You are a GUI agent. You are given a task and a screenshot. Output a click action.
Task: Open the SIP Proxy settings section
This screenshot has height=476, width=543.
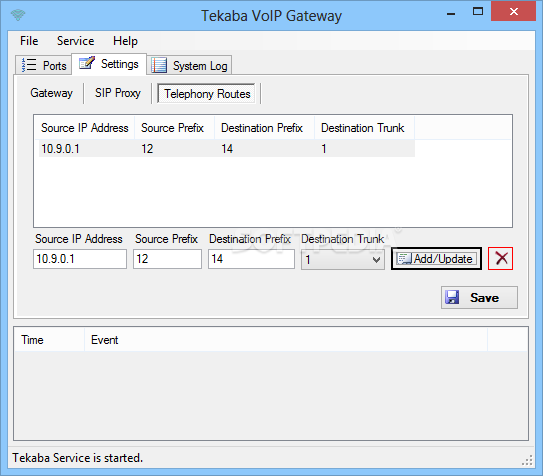pyautogui.click(x=118, y=93)
